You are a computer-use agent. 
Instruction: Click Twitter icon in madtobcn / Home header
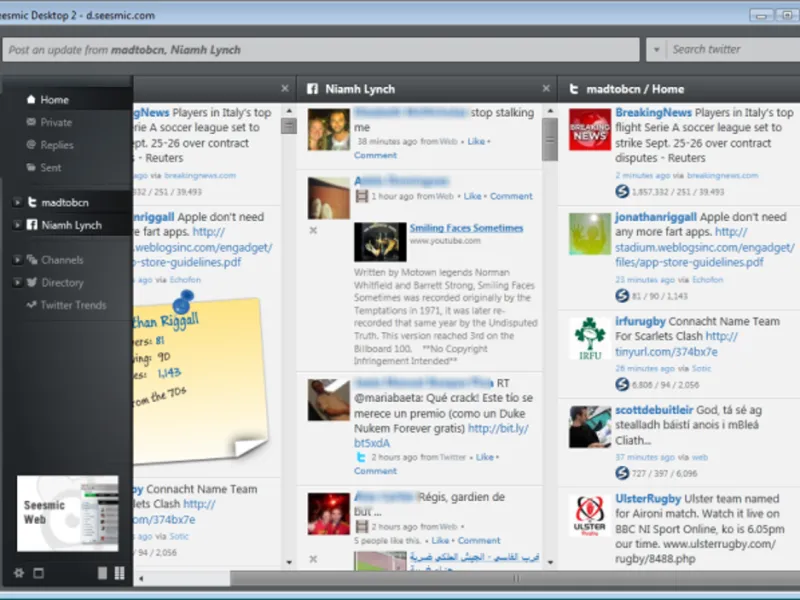point(574,89)
